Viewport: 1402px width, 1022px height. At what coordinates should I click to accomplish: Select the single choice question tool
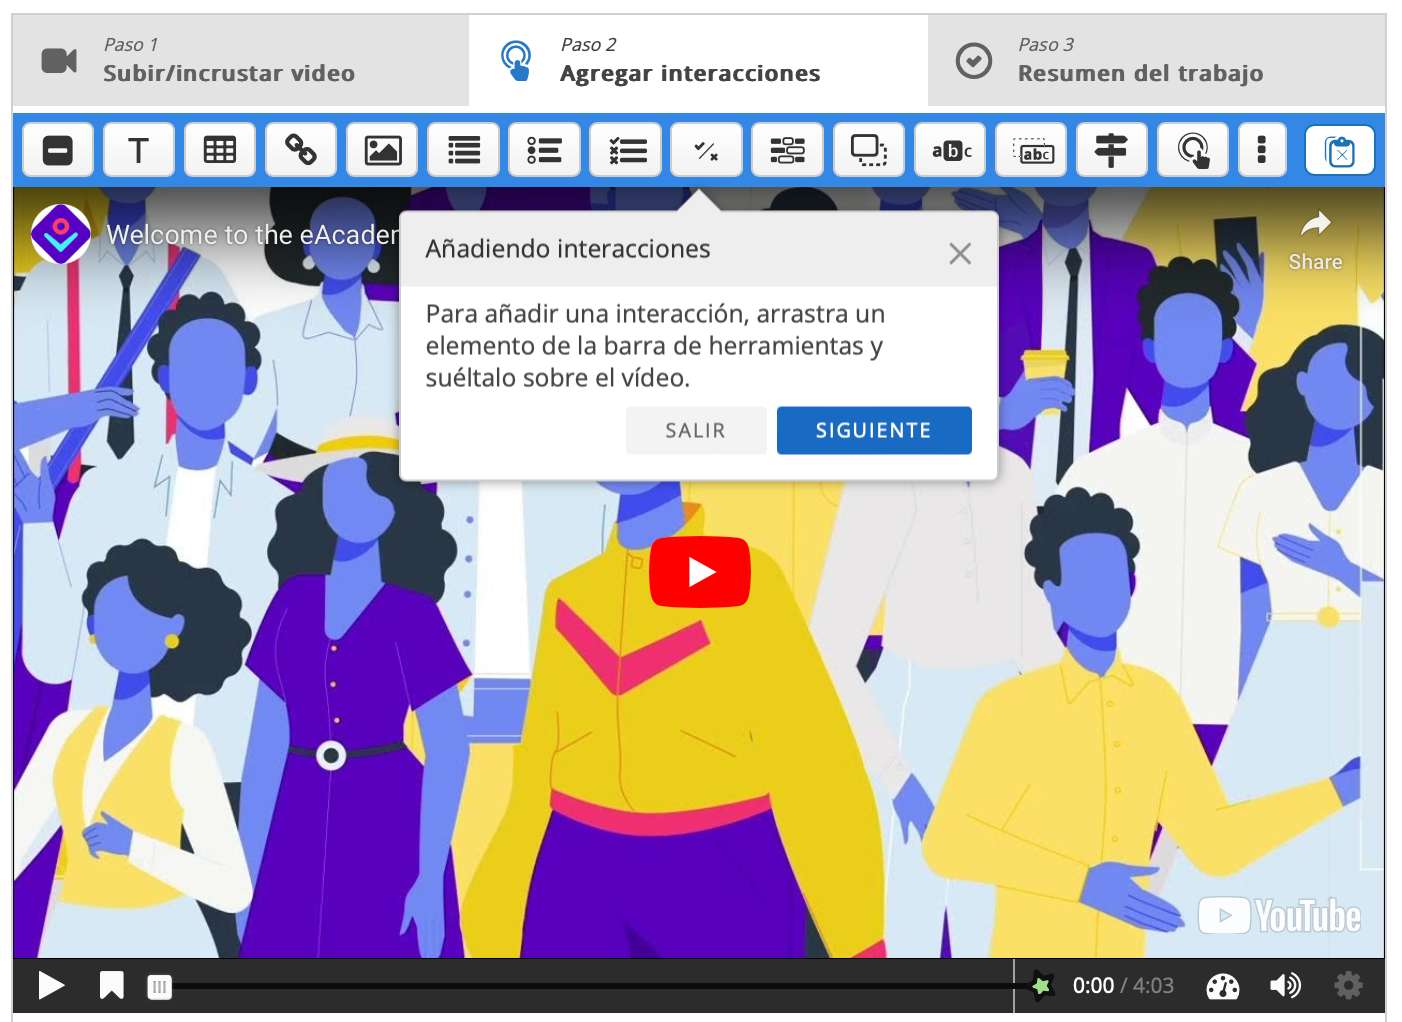pyautogui.click(x=544, y=150)
